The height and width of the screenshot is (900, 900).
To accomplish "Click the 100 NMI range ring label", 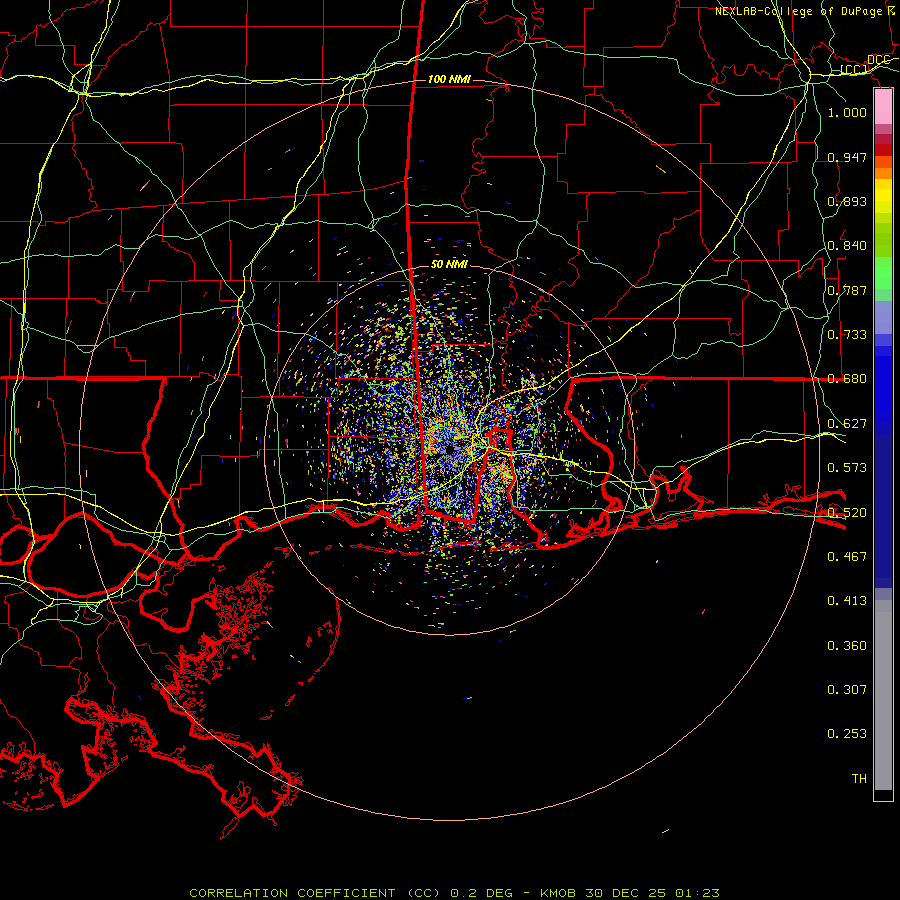I will [449, 79].
